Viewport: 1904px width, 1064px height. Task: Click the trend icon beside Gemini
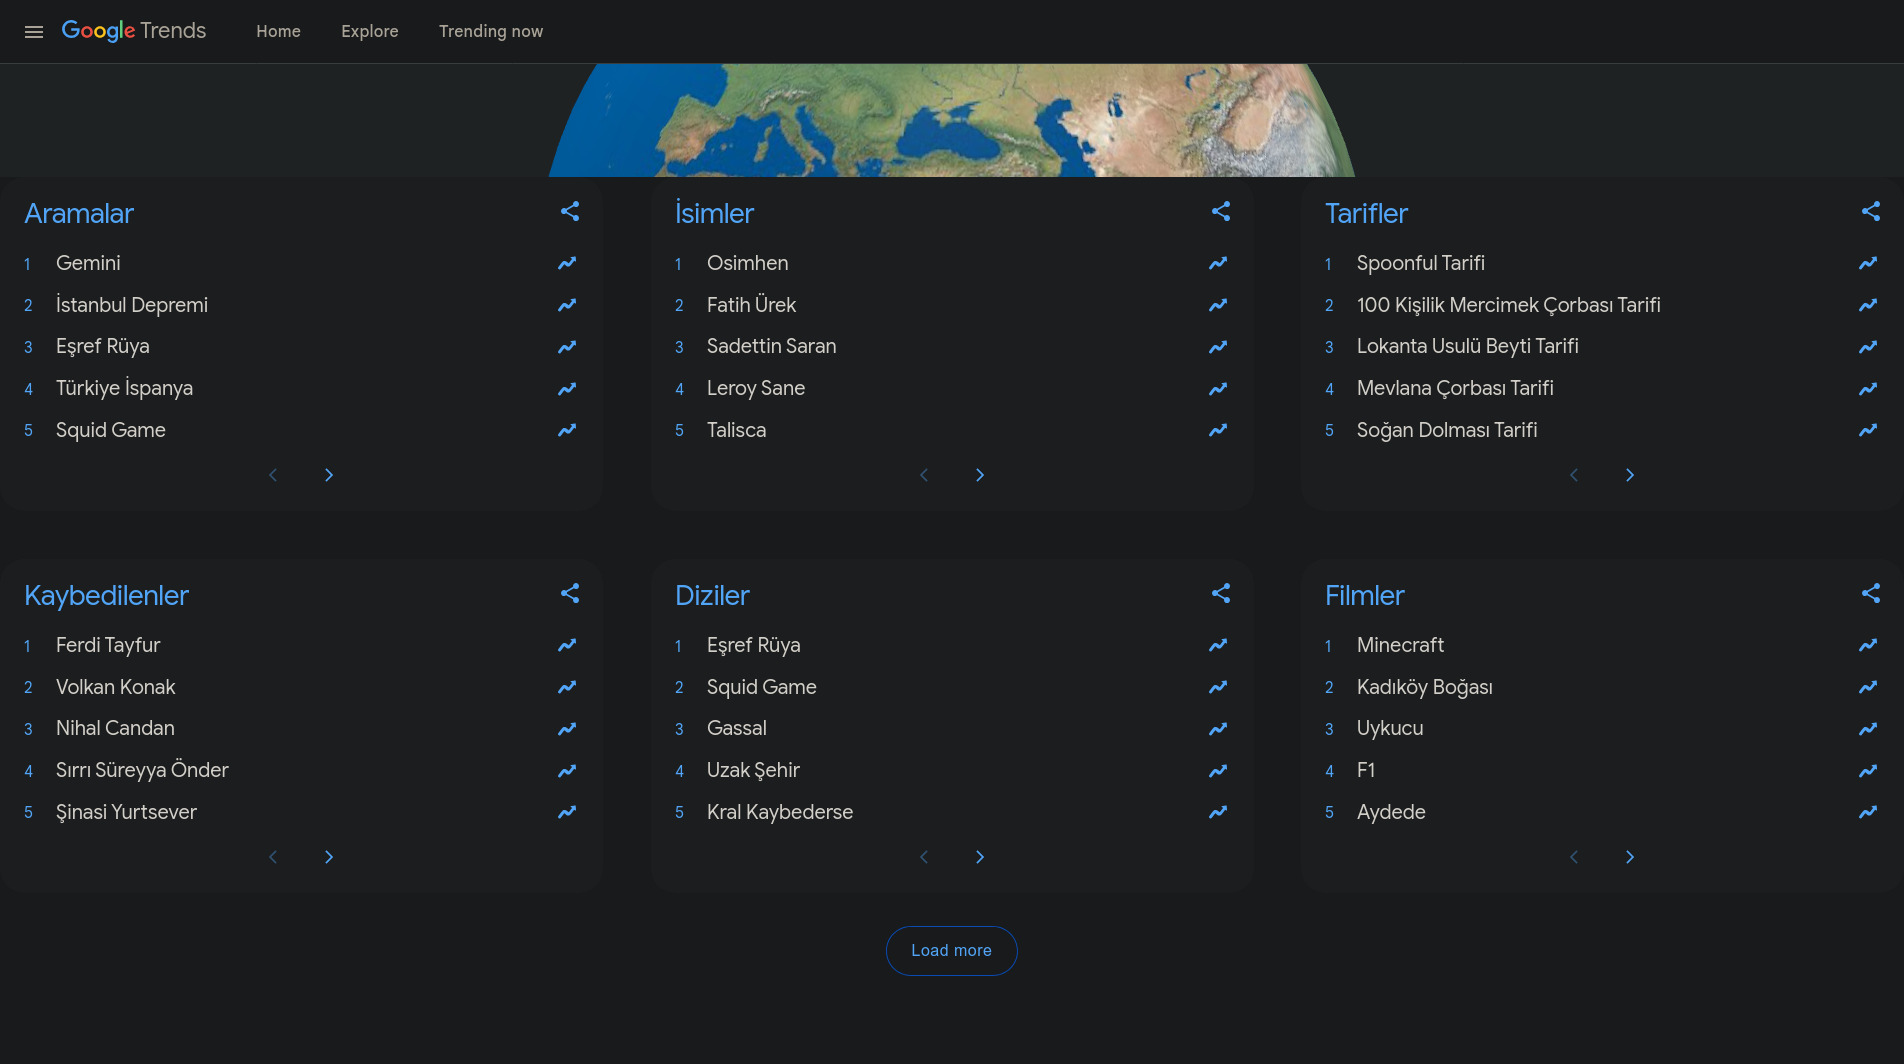coord(567,263)
